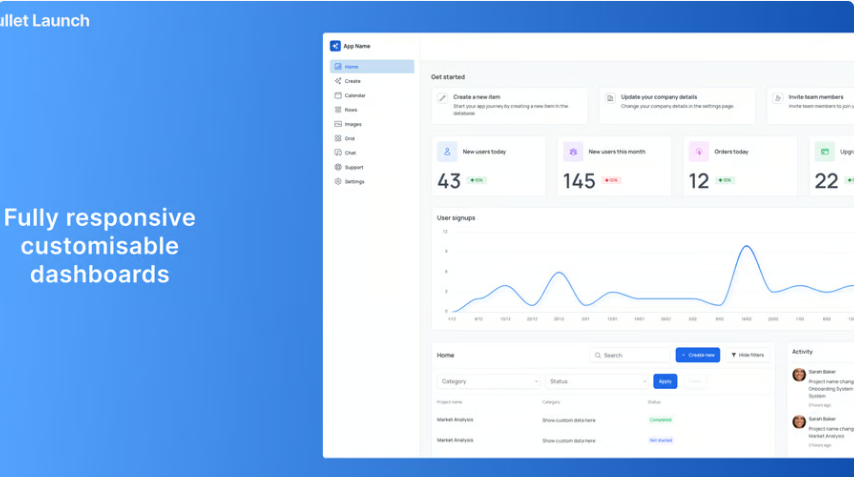854x477 pixels.
Task: Click the blue Apply filter button
Action: point(665,381)
